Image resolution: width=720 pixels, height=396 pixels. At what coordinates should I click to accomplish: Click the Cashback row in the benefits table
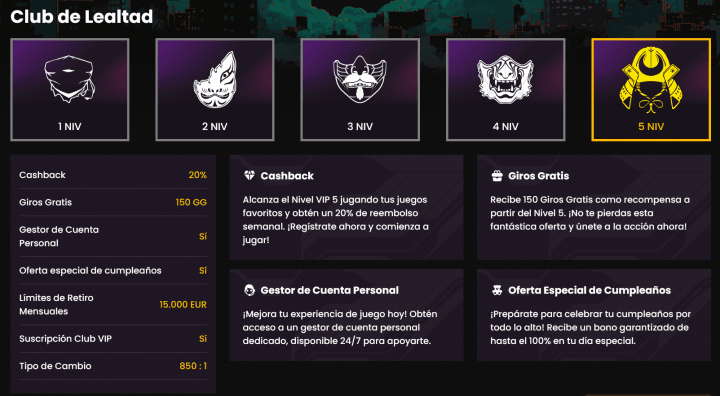click(113, 175)
